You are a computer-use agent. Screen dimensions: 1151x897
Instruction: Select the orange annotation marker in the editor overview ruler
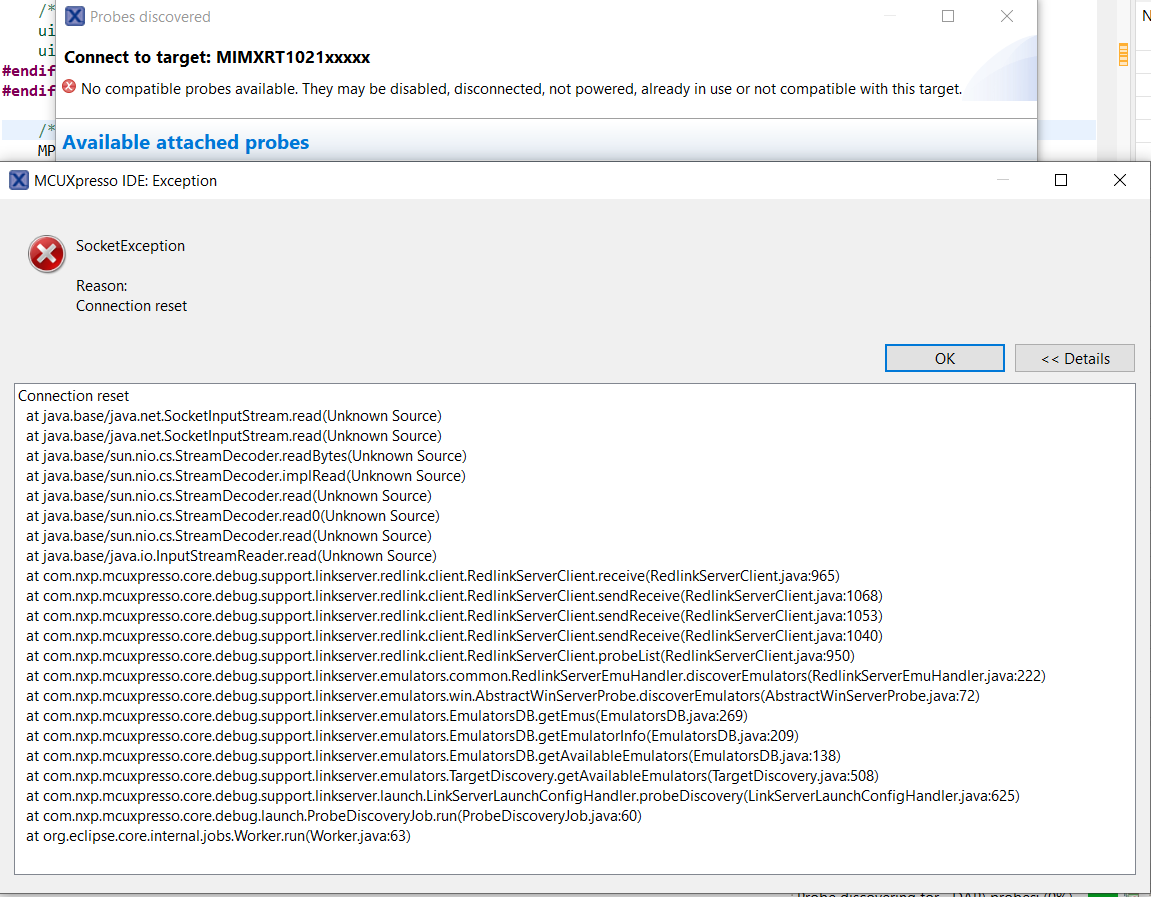tap(1122, 55)
